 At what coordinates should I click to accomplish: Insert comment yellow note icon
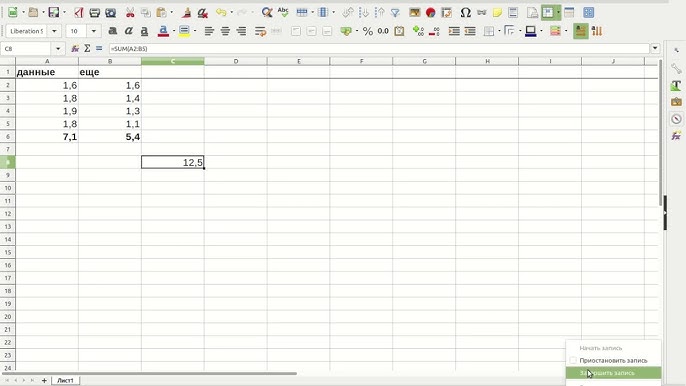click(497, 13)
